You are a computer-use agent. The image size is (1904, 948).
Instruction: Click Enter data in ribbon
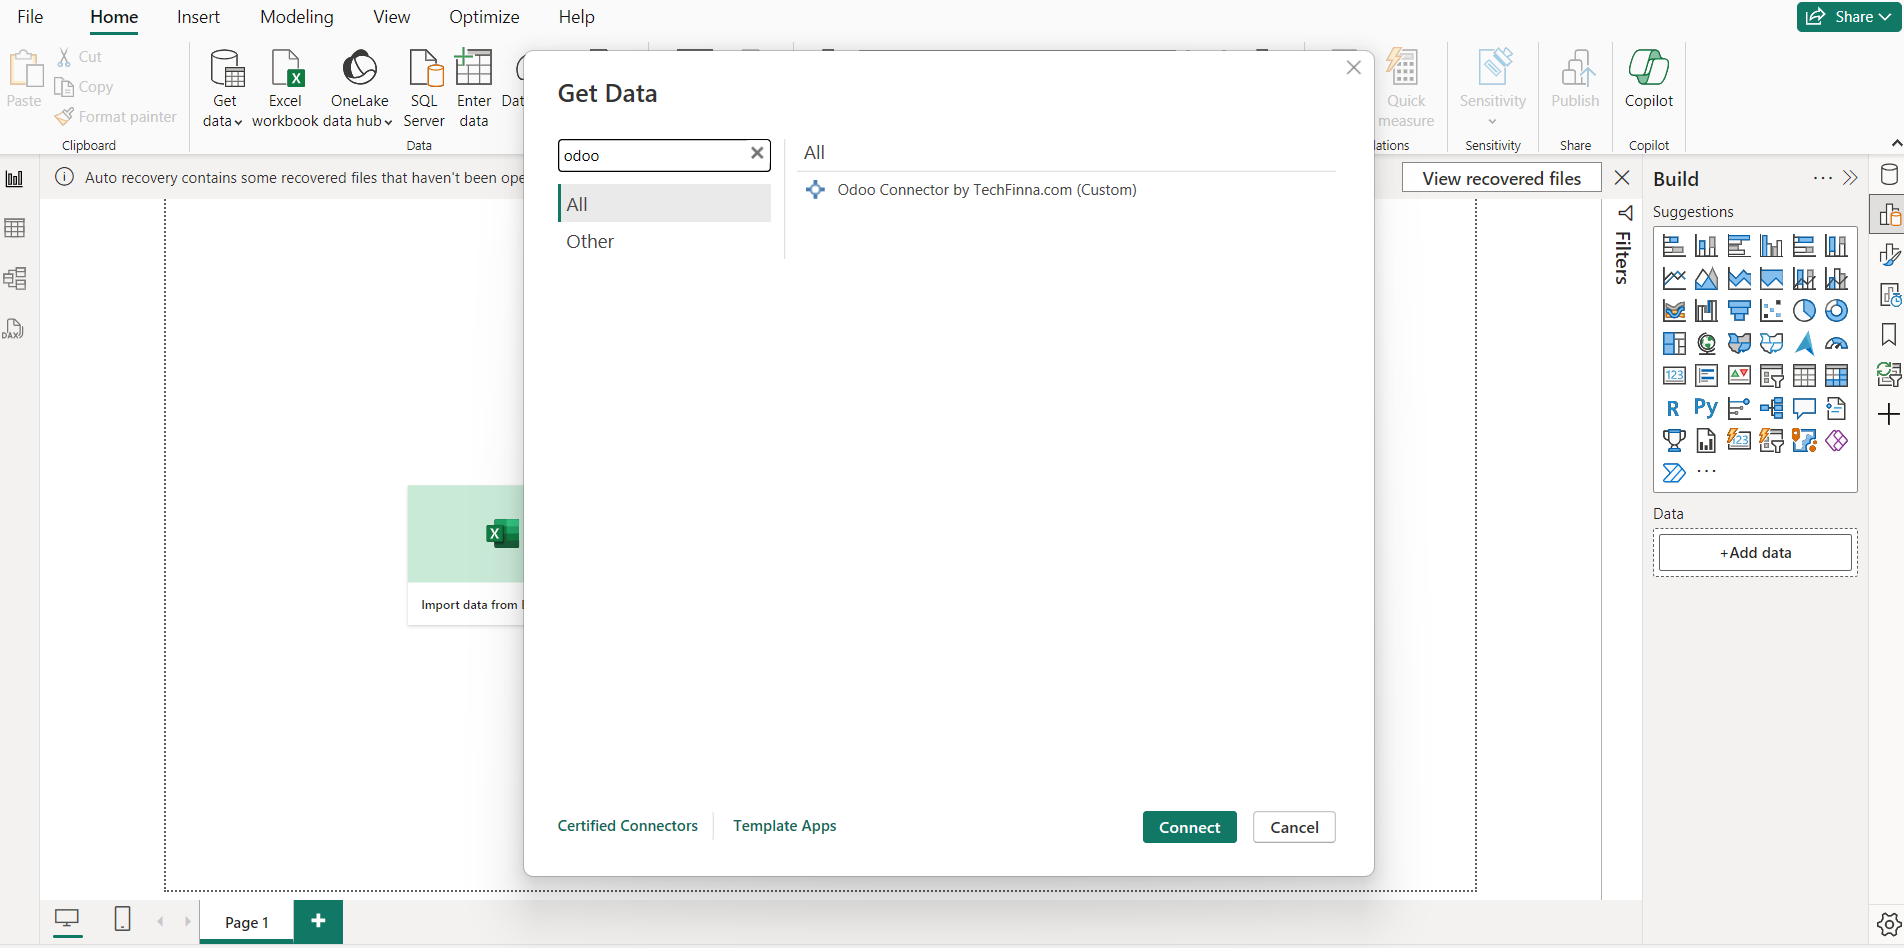pos(474,90)
